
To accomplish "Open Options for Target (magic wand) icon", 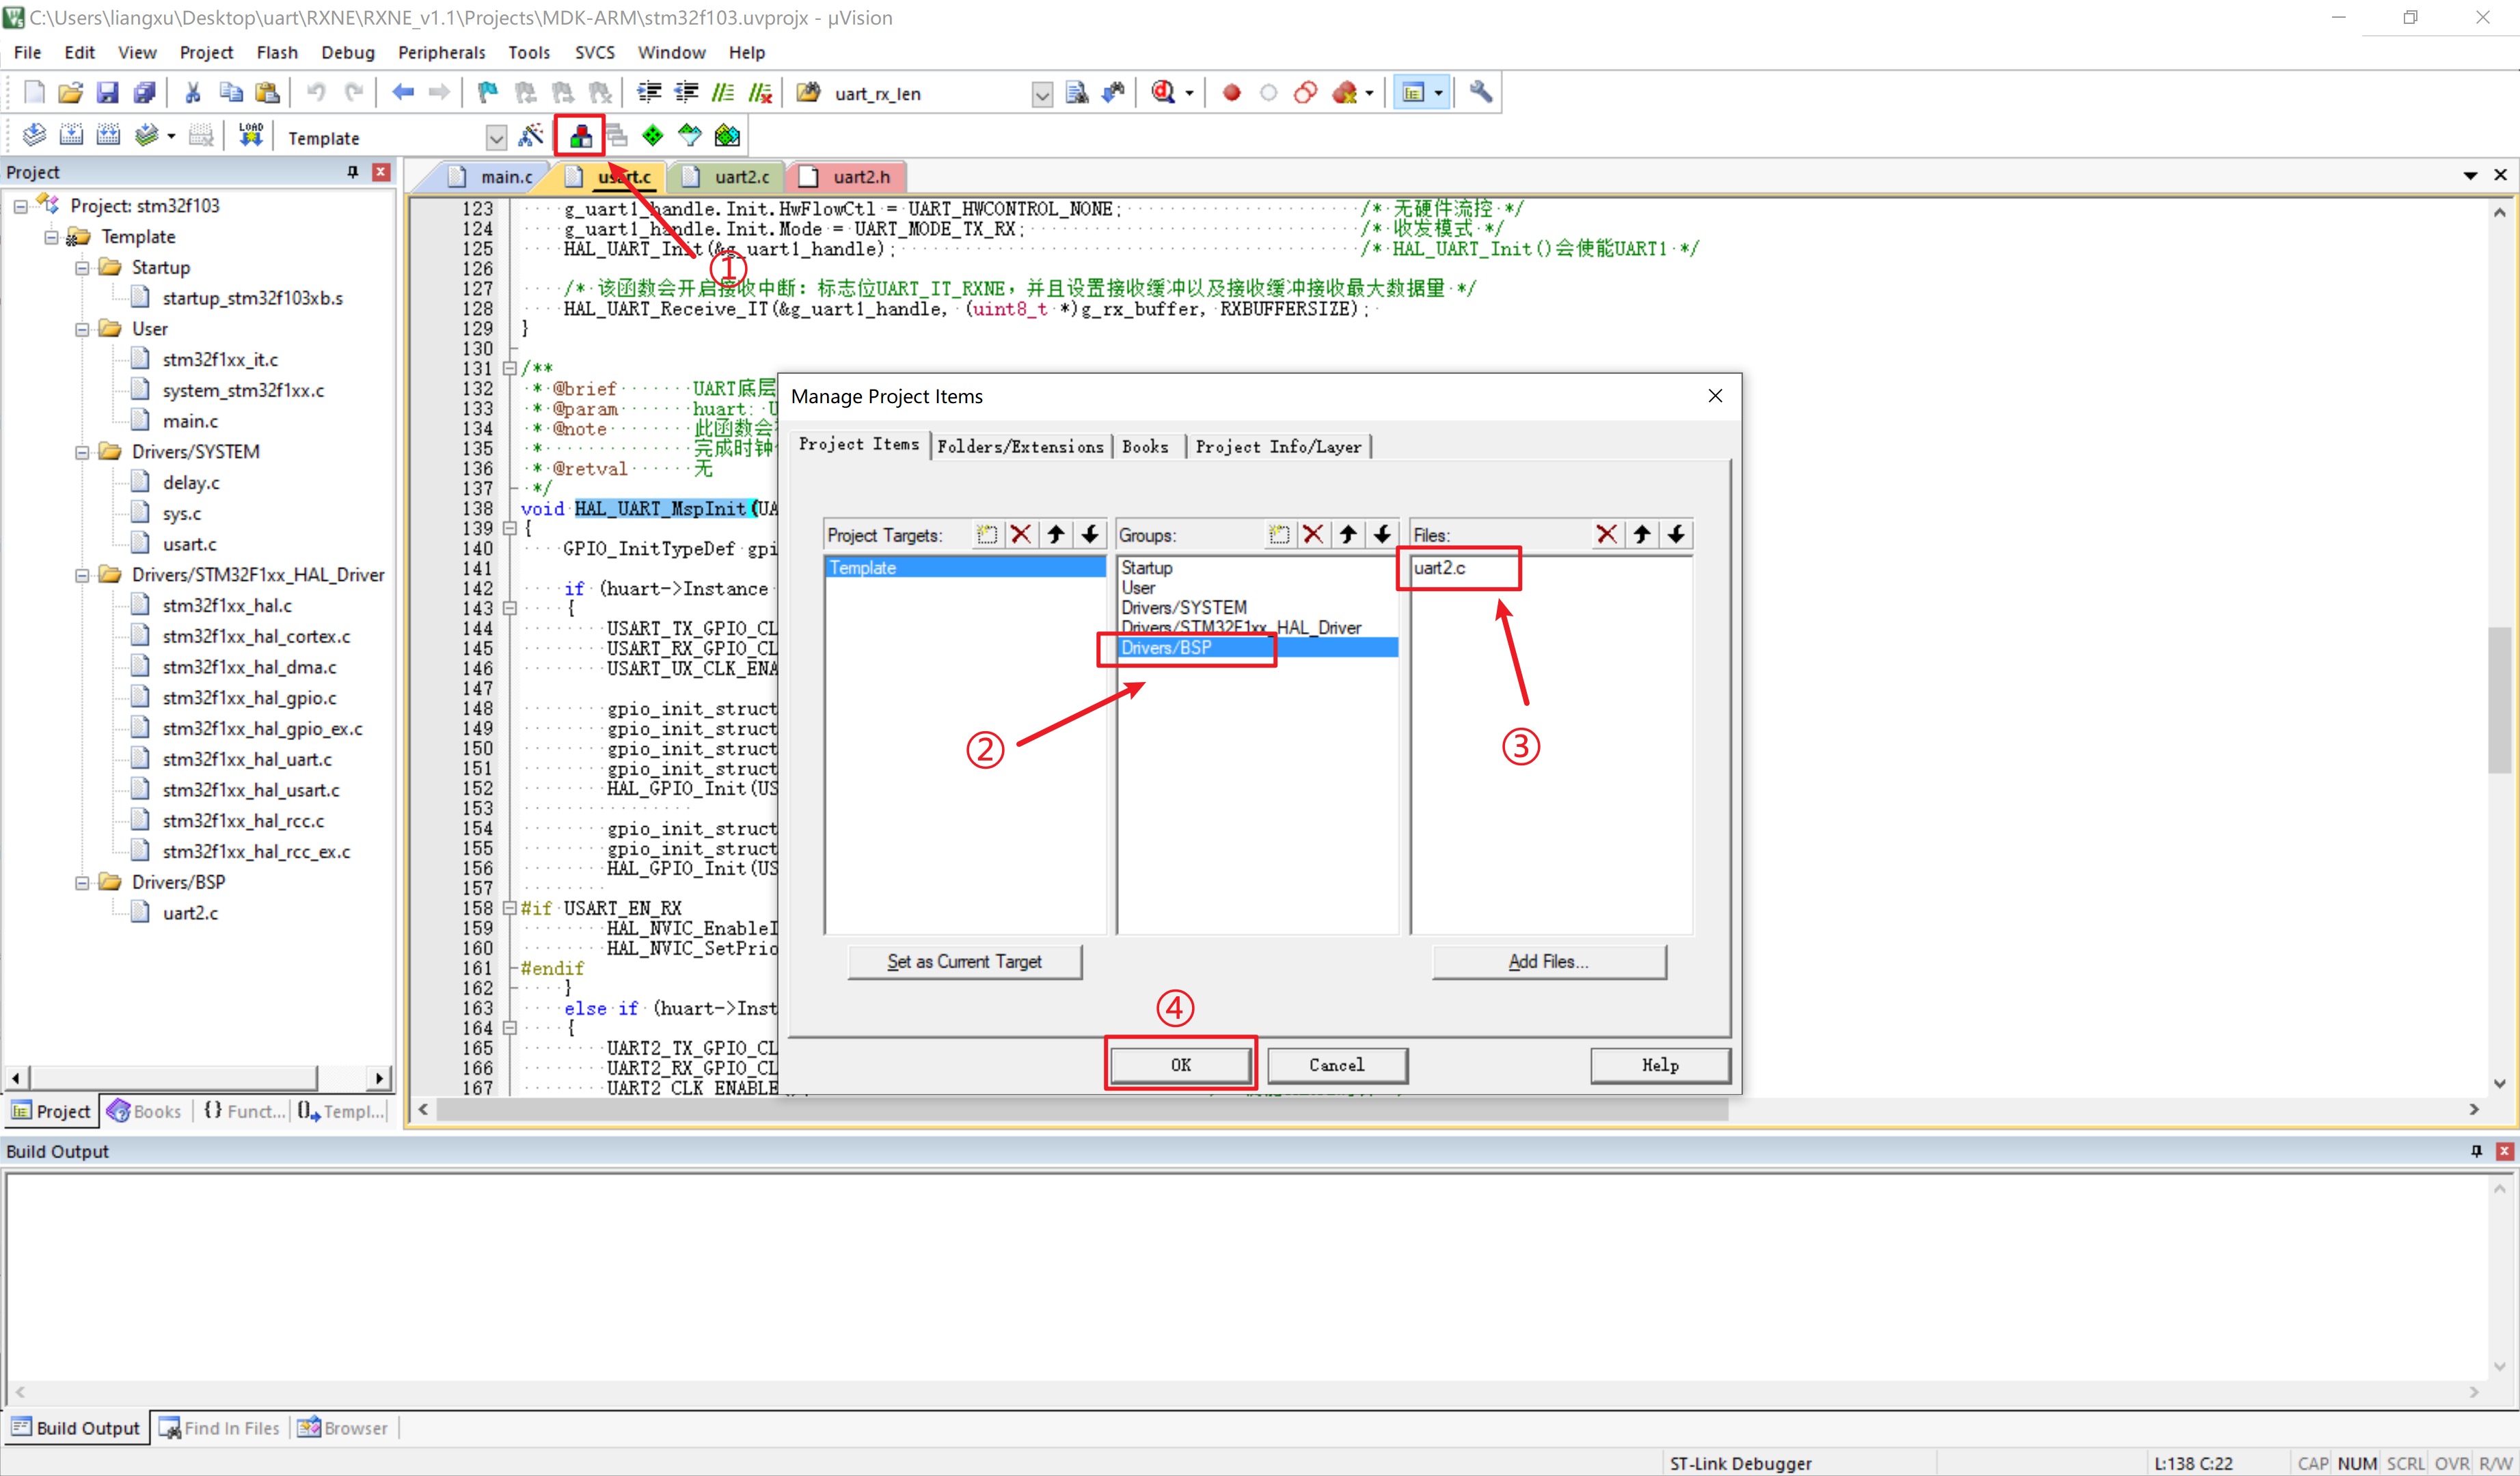I will [531, 135].
